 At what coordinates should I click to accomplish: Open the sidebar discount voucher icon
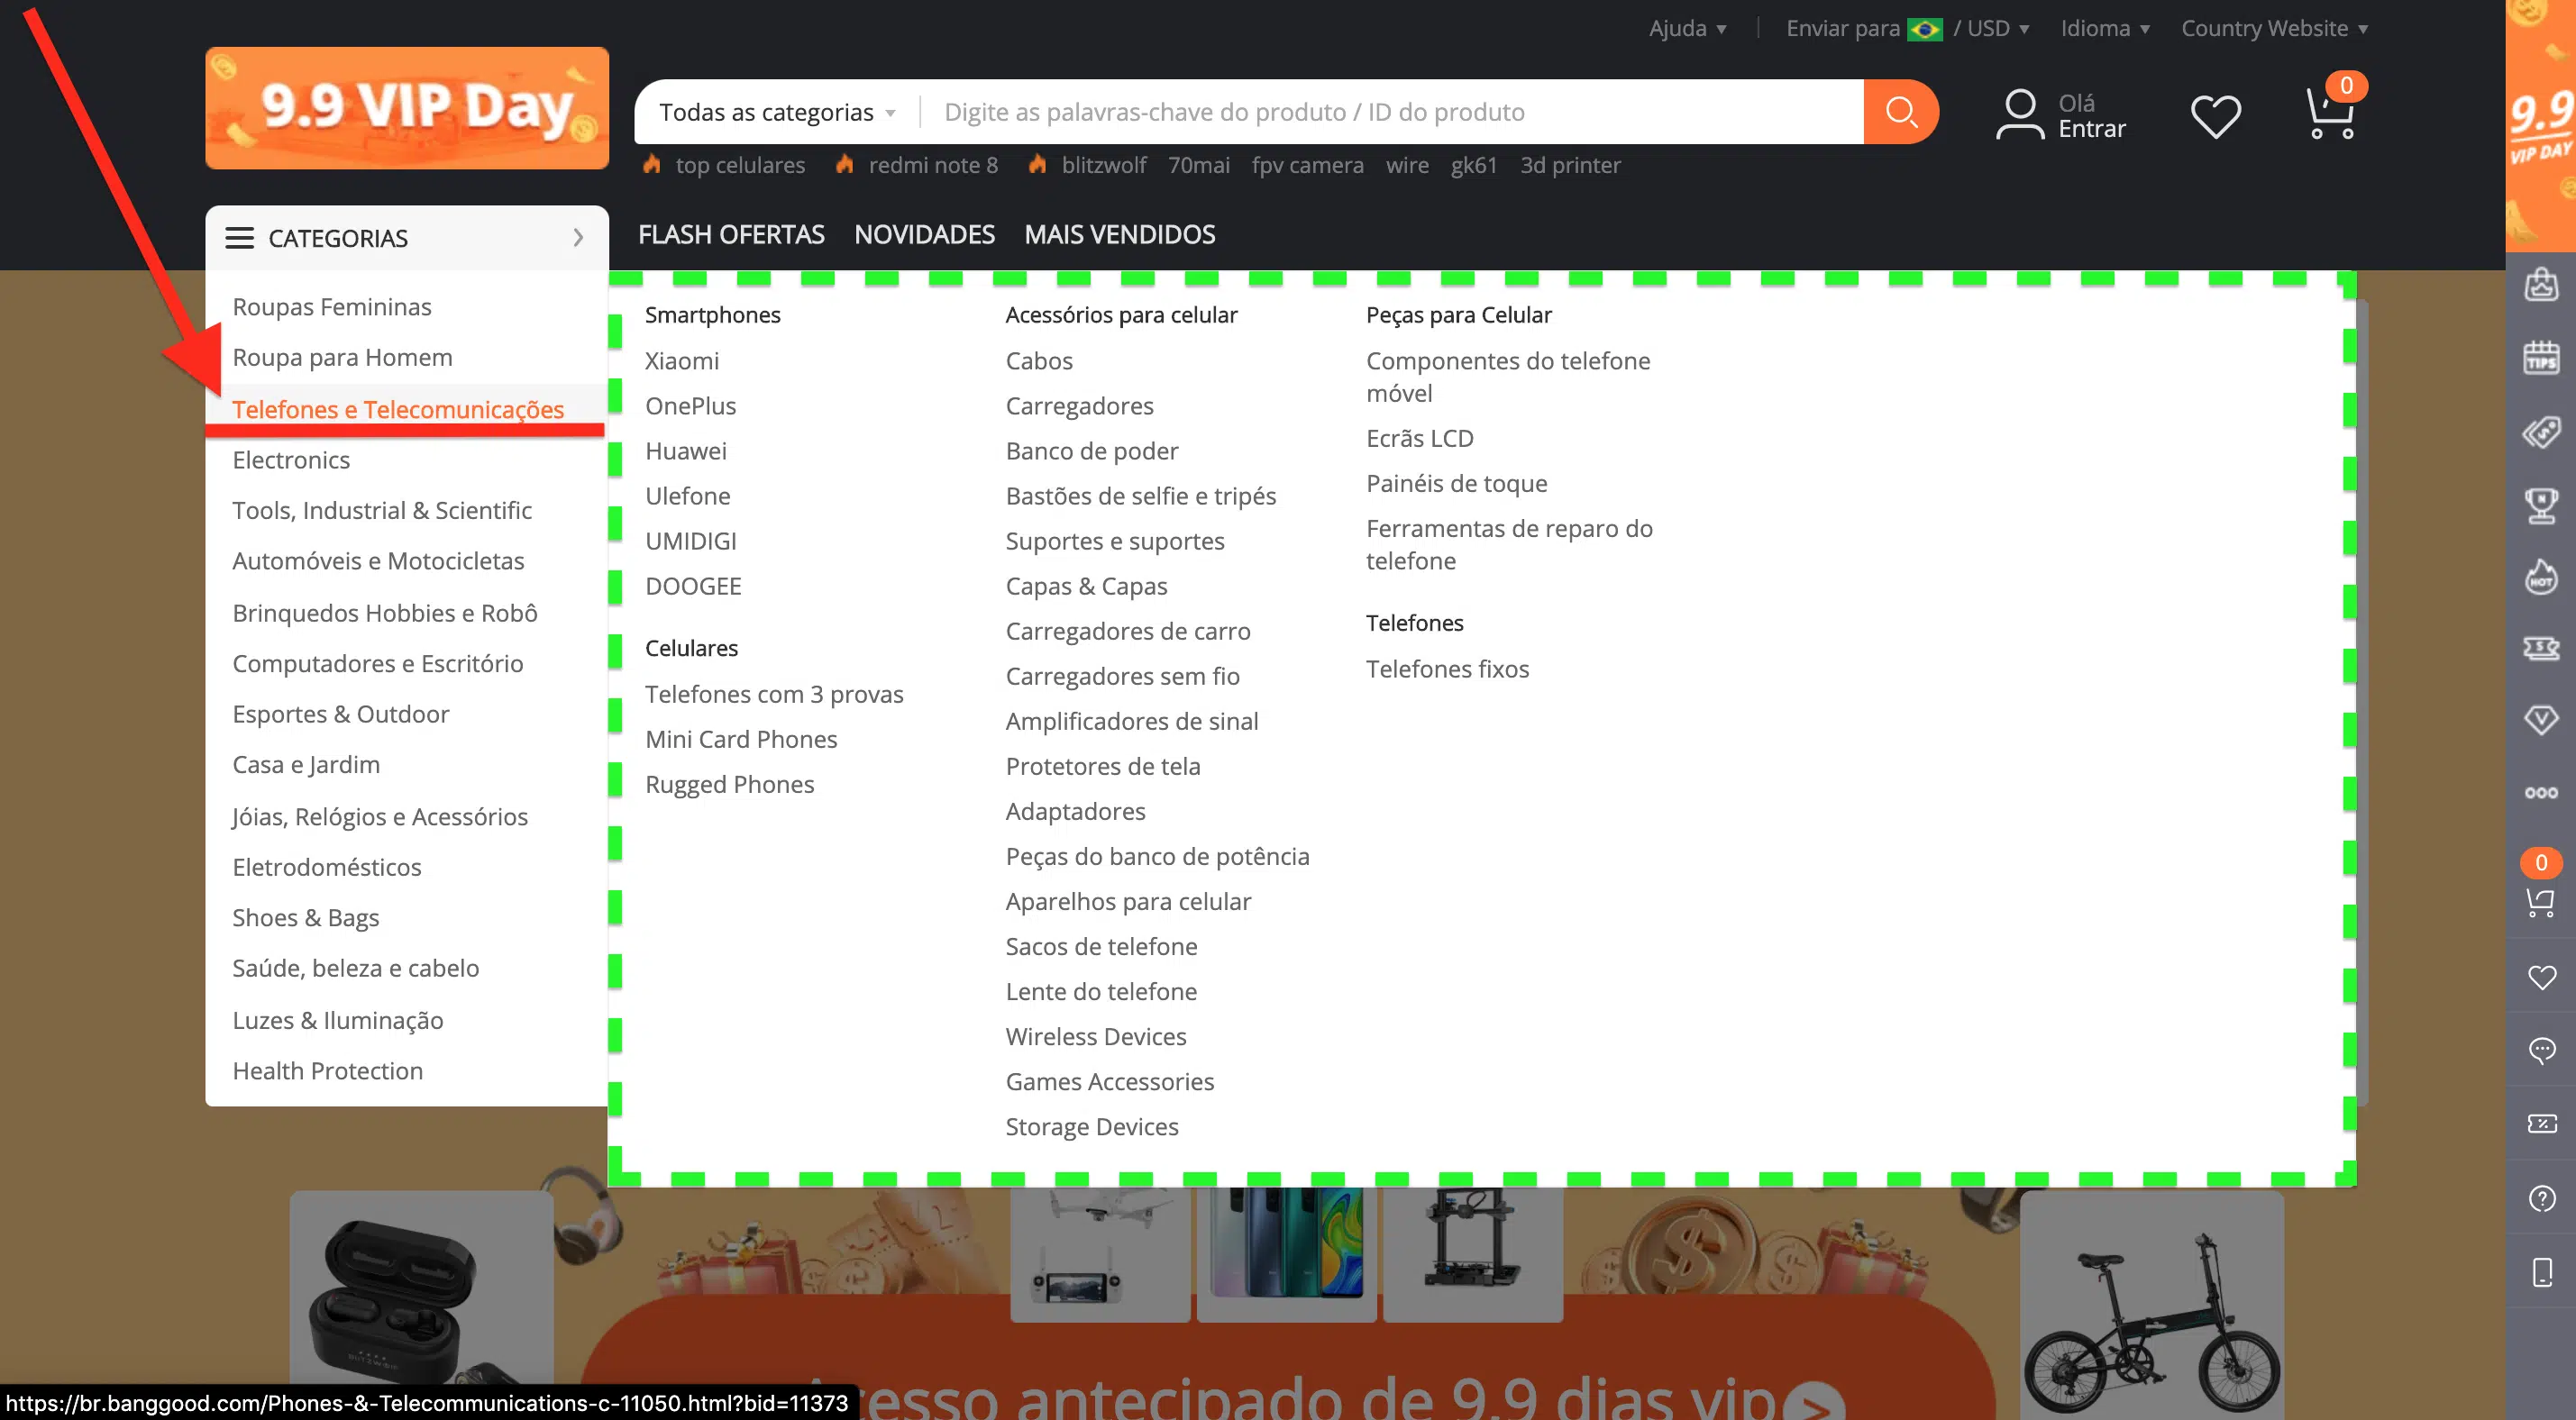click(2541, 1124)
